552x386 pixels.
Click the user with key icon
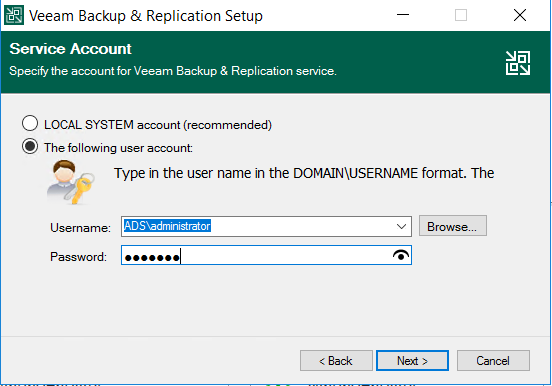pos(71,182)
